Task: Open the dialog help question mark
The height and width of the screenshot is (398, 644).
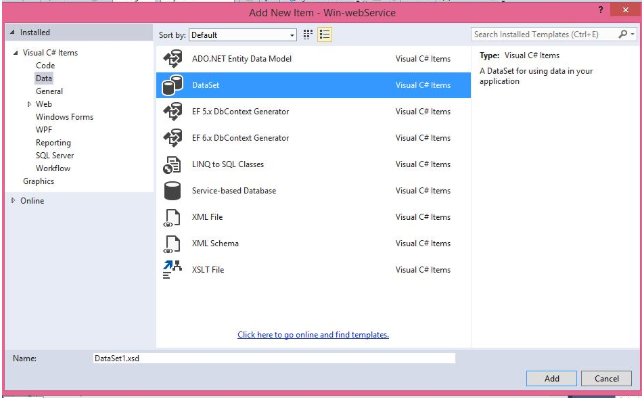Action: tap(601, 10)
